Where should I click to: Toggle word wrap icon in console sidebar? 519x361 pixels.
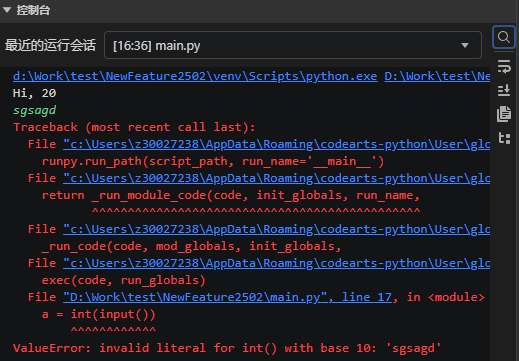point(504,66)
